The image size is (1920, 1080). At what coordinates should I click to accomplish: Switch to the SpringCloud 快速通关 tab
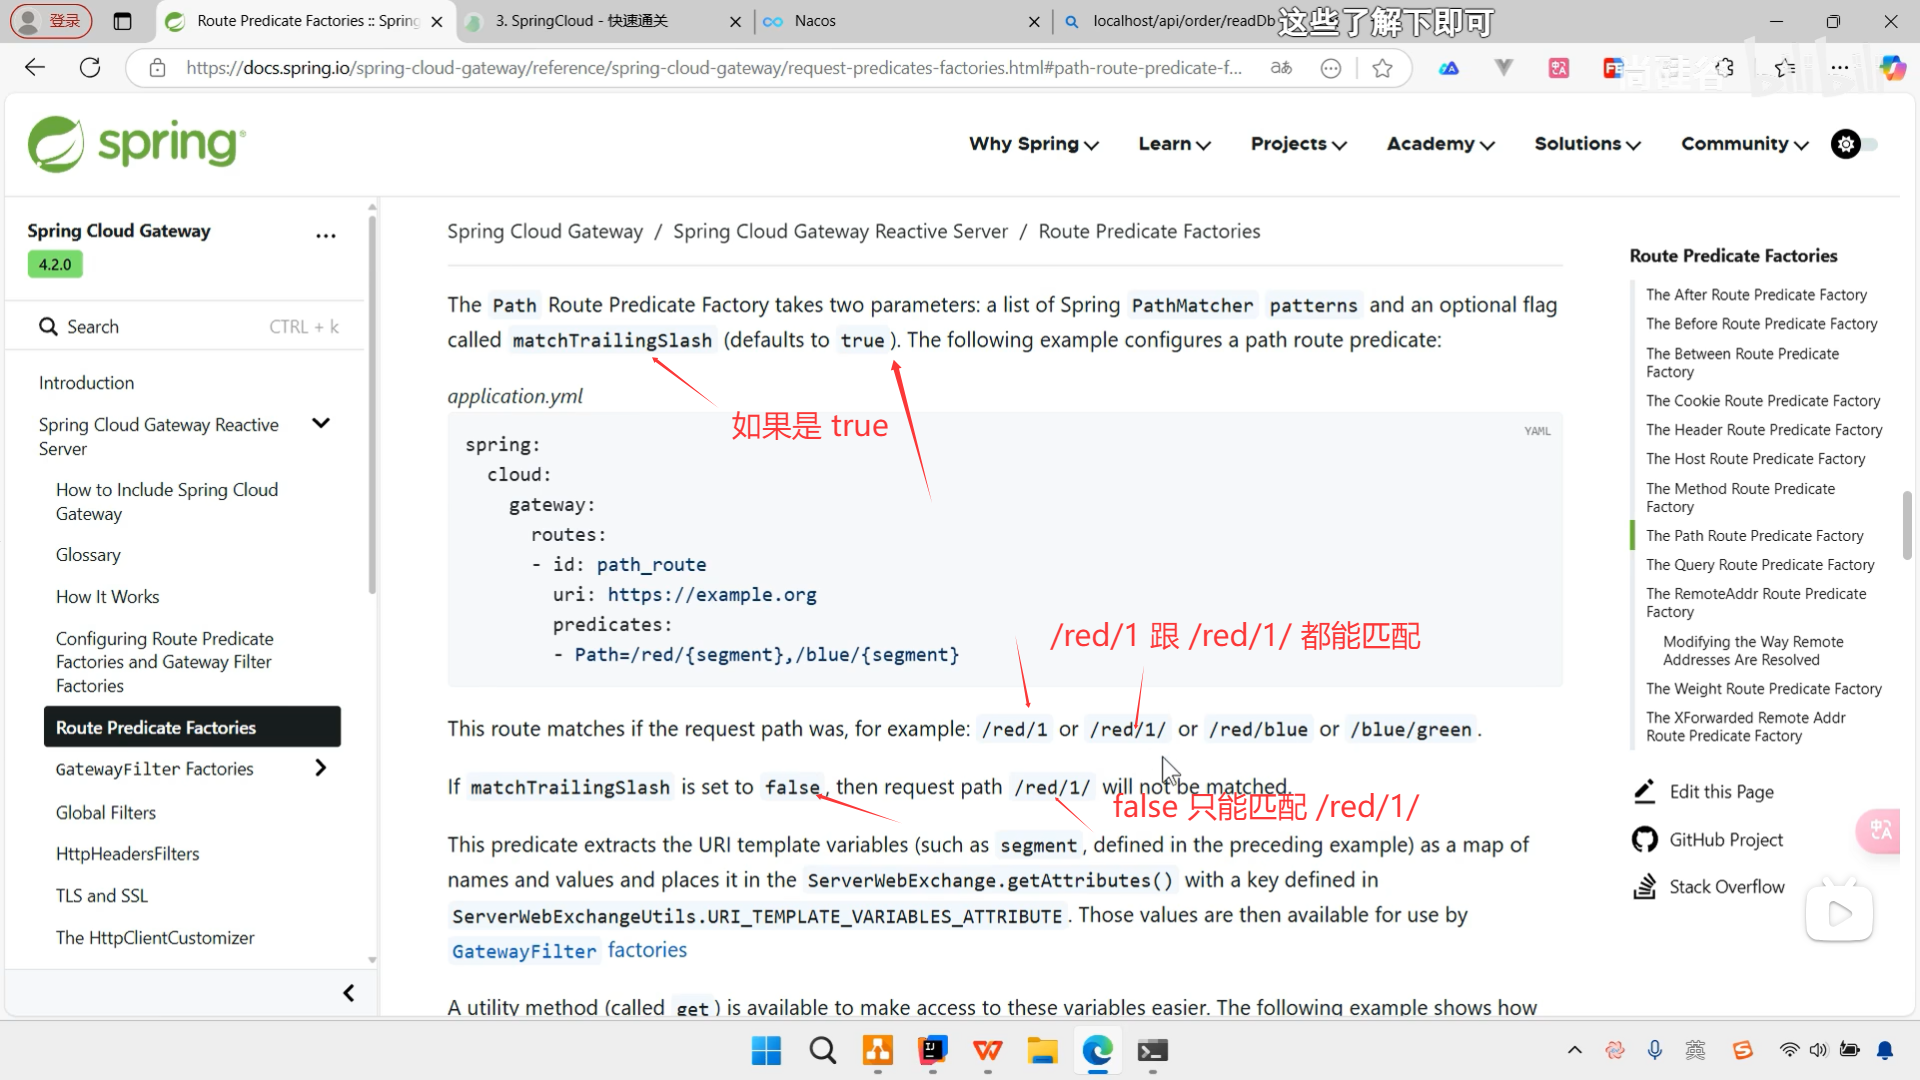coord(581,21)
